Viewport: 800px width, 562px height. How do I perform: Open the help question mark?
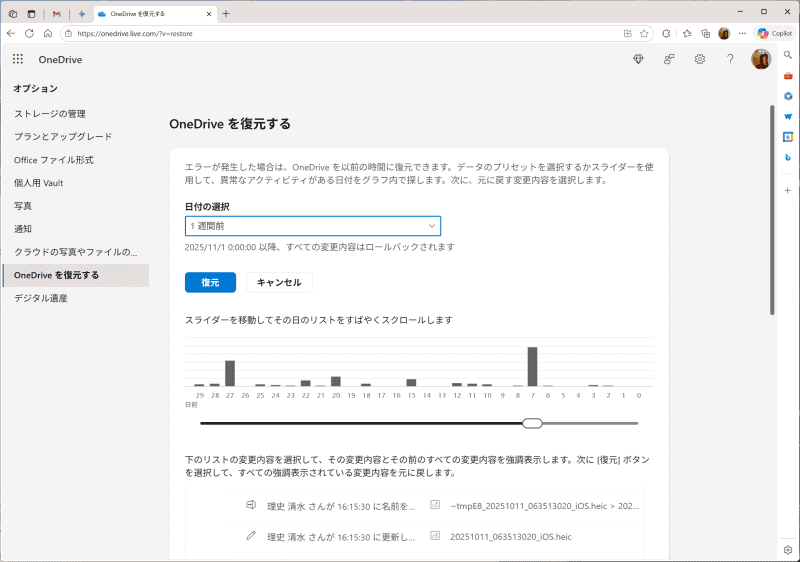pyautogui.click(x=730, y=59)
